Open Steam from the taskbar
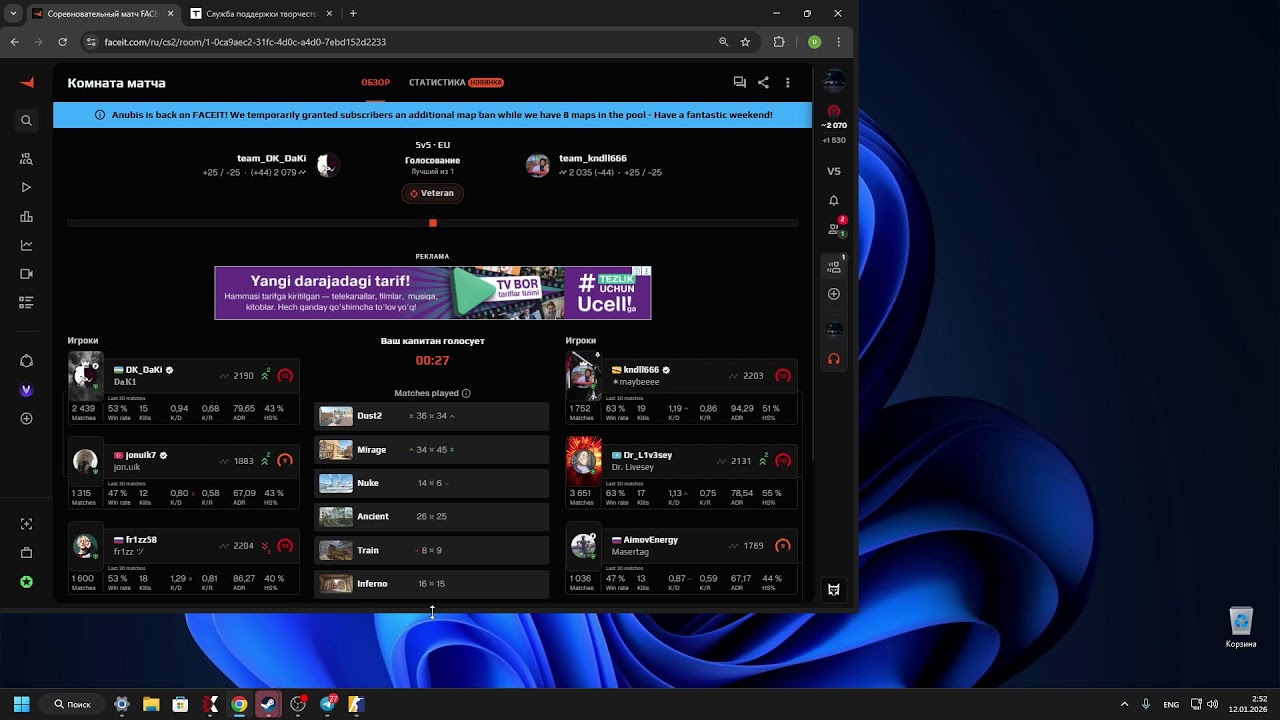The image size is (1280, 720). coord(268,704)
